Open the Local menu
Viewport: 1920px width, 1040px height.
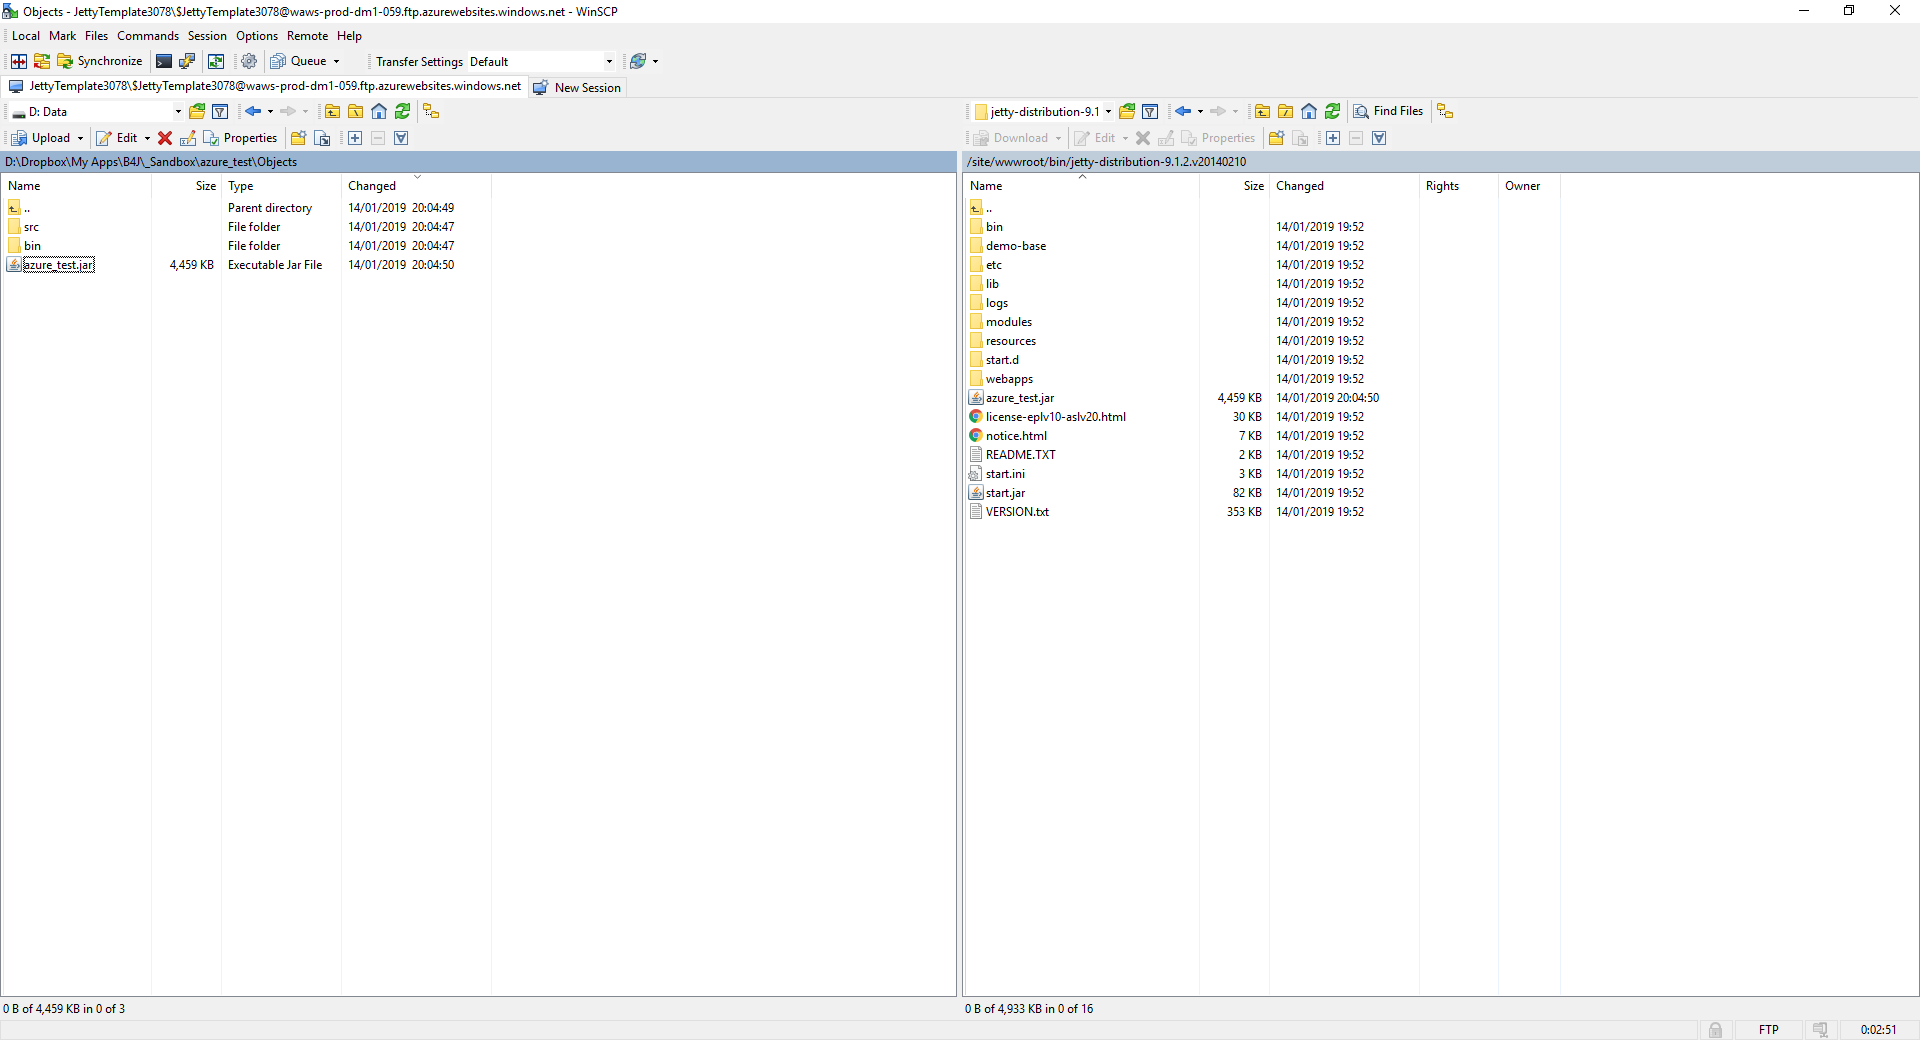26,36
